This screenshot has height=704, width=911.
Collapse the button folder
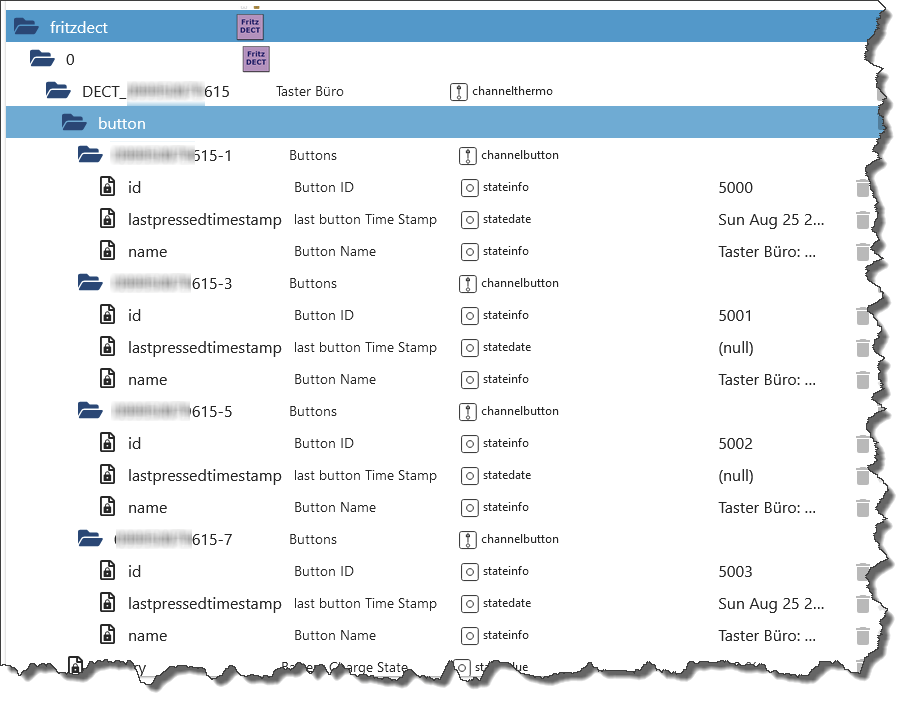click(74, 123)
